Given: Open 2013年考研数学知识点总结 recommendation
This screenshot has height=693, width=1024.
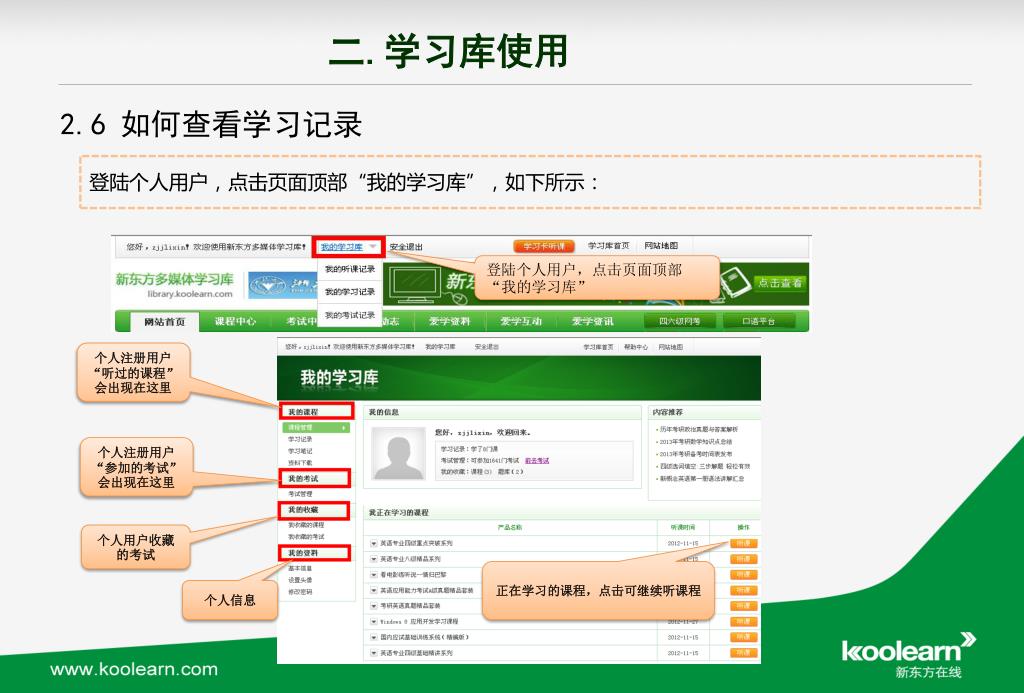Looking at the screenshot, I should 696,442.
